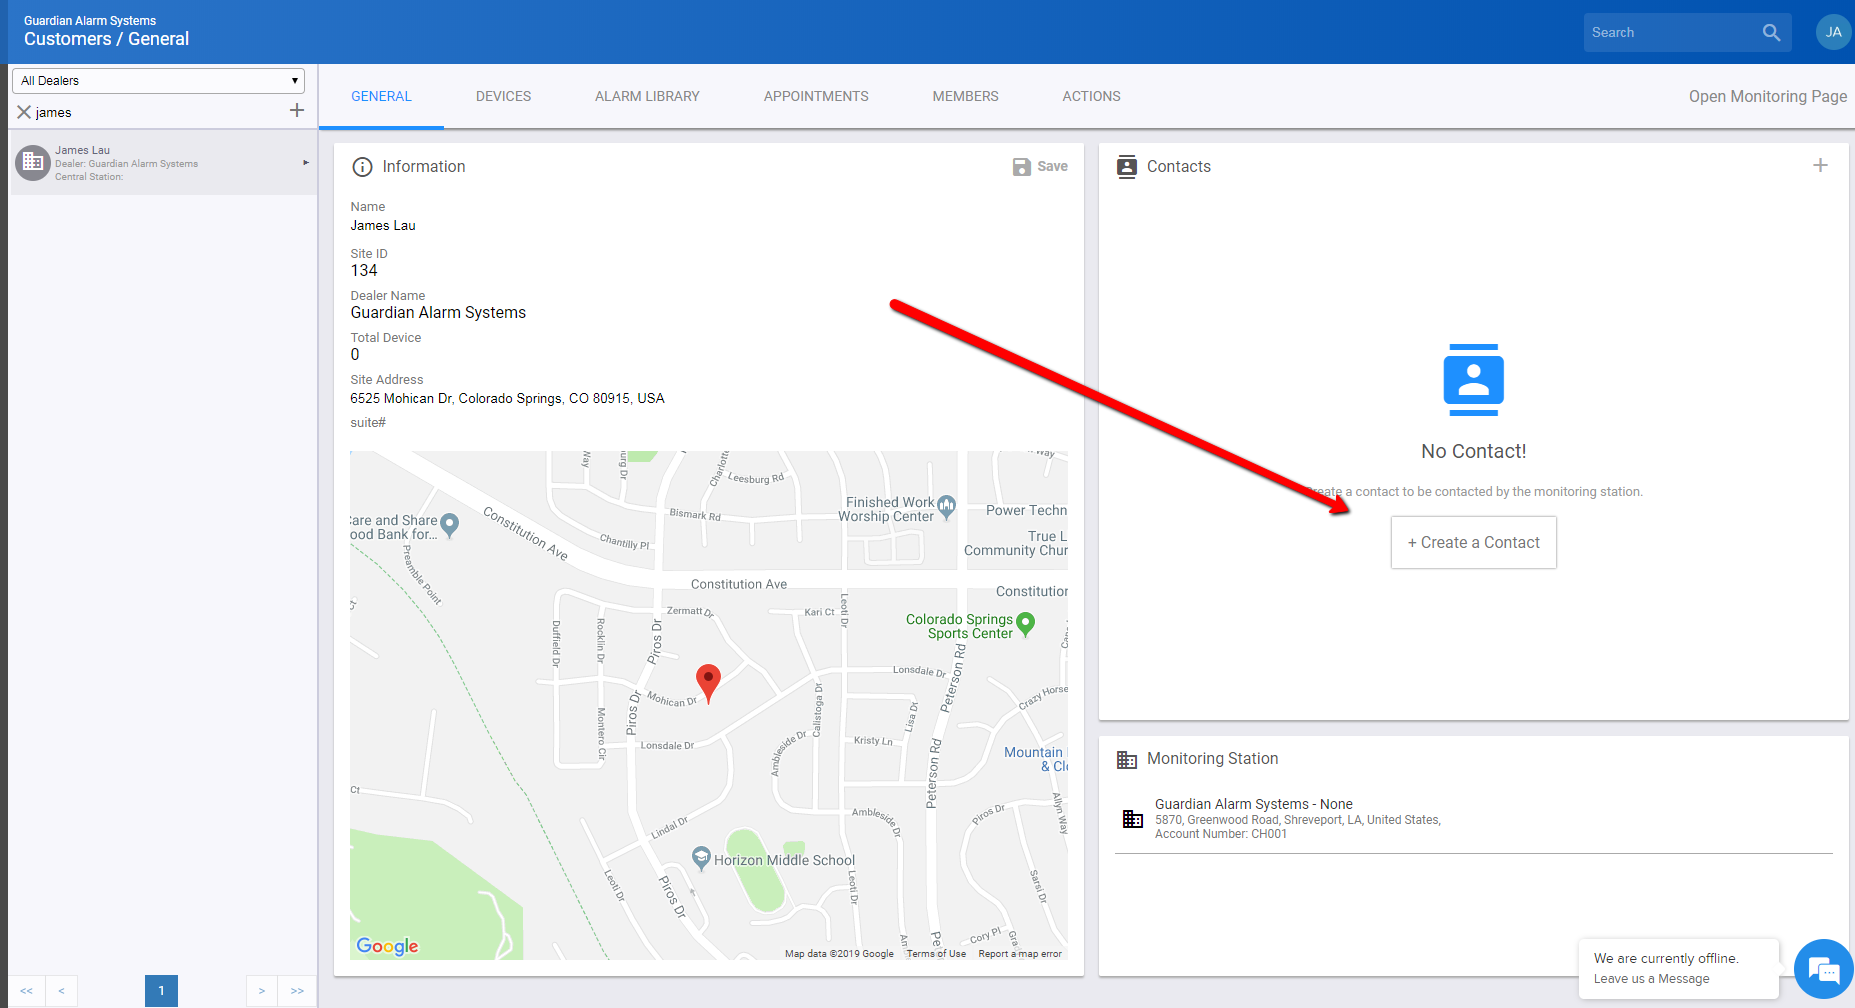
Task: Open the All Dealers dropdown
Action: pos(158,81)
